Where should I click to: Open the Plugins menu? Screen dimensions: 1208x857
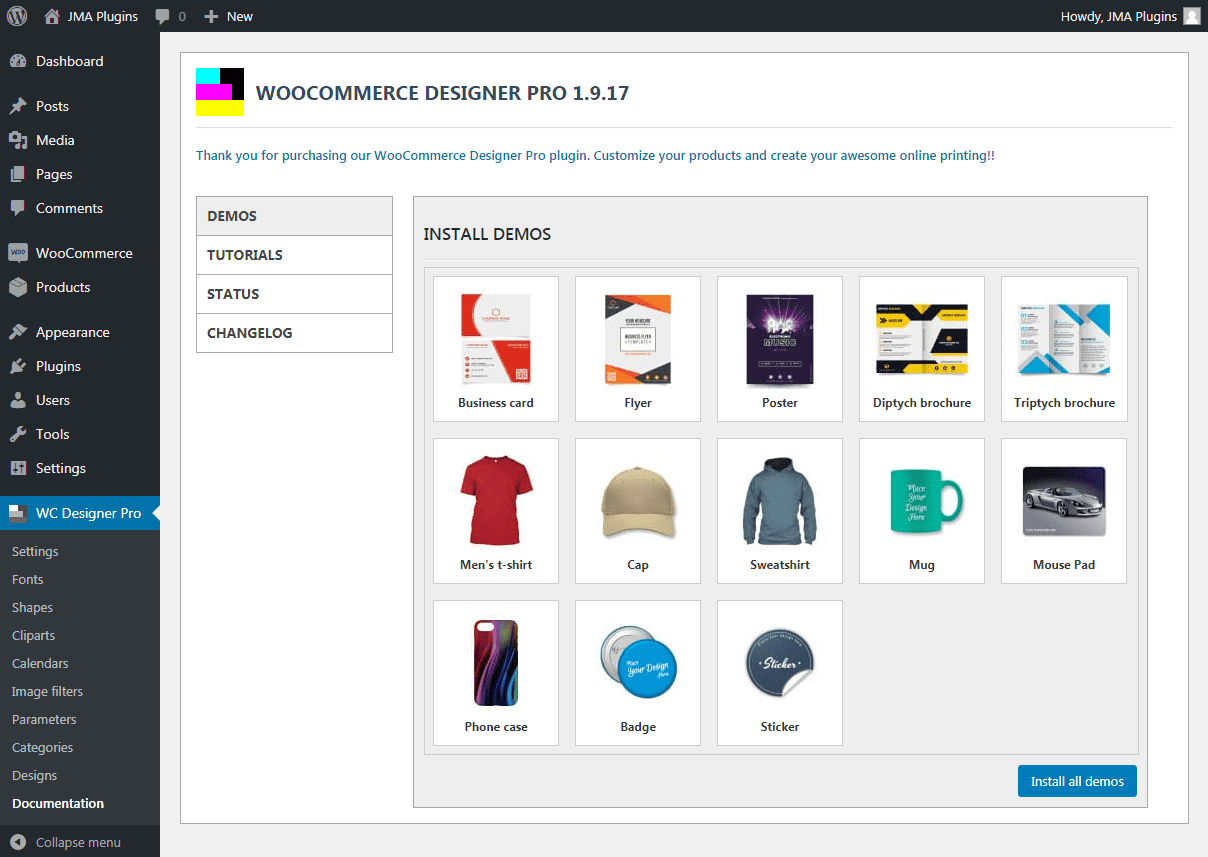80,366
